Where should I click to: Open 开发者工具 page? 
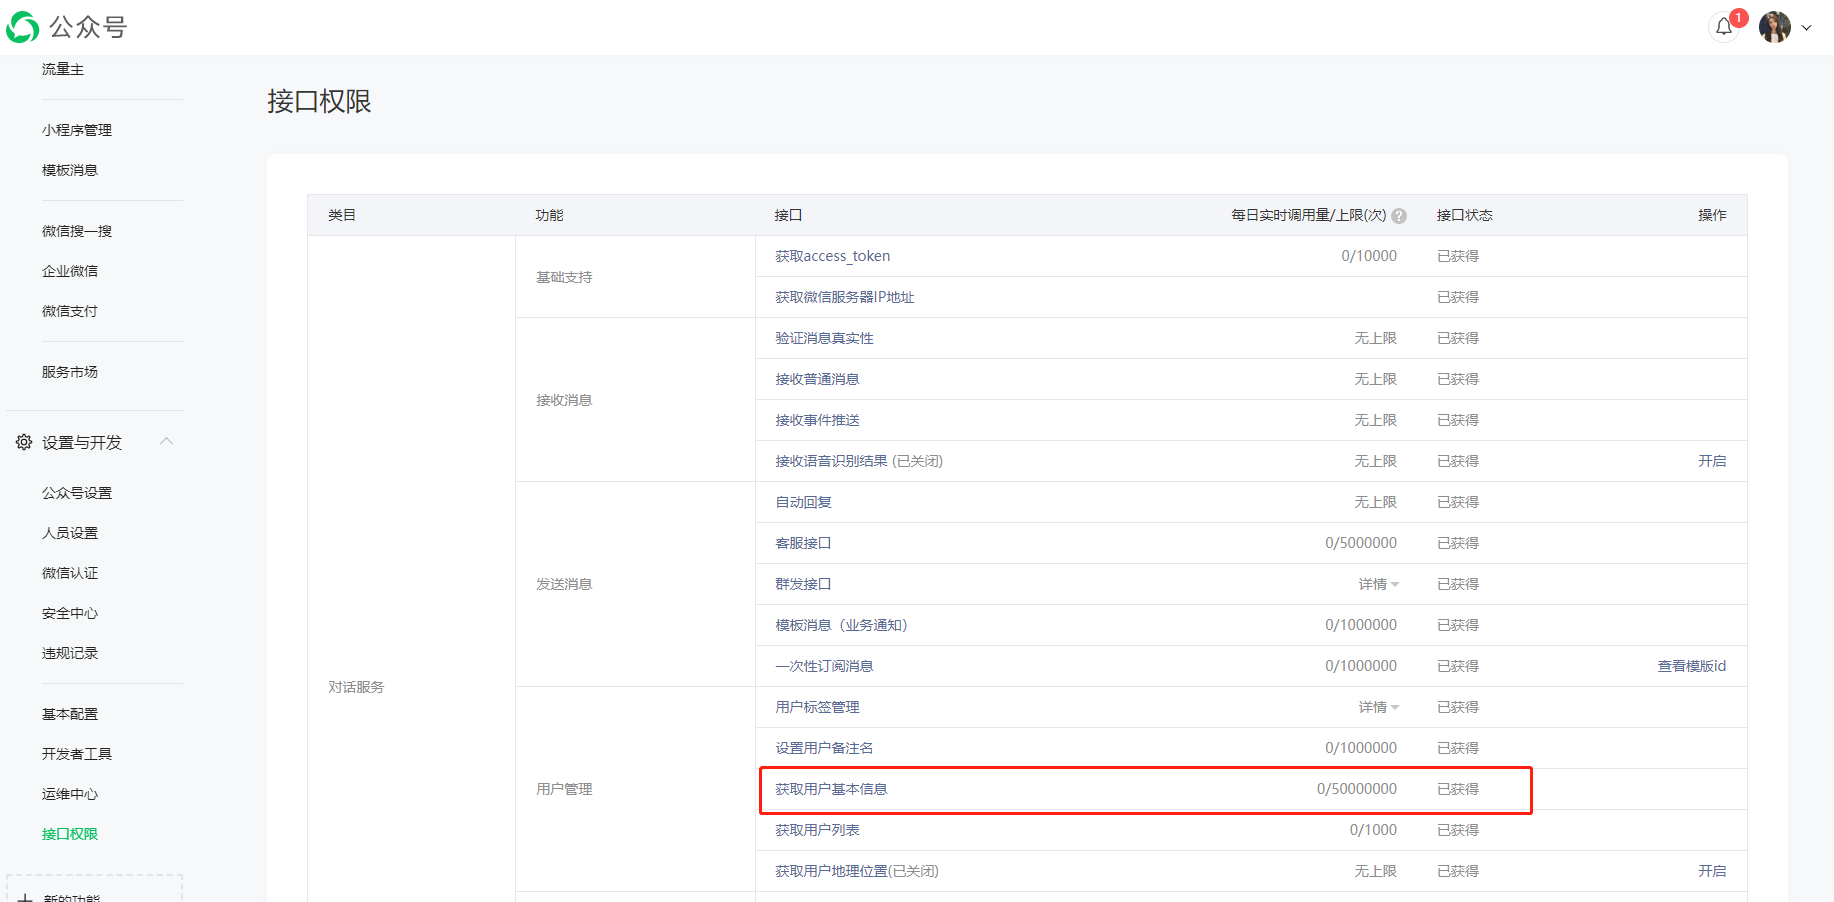coord(77,754)
